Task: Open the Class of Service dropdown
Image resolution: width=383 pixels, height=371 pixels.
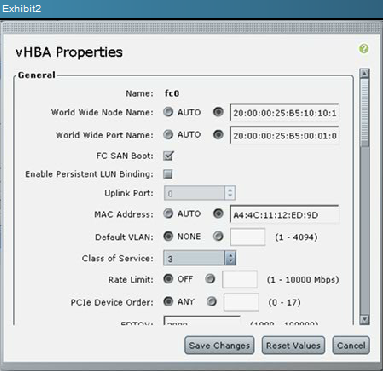Action: [x=200, y=258]
